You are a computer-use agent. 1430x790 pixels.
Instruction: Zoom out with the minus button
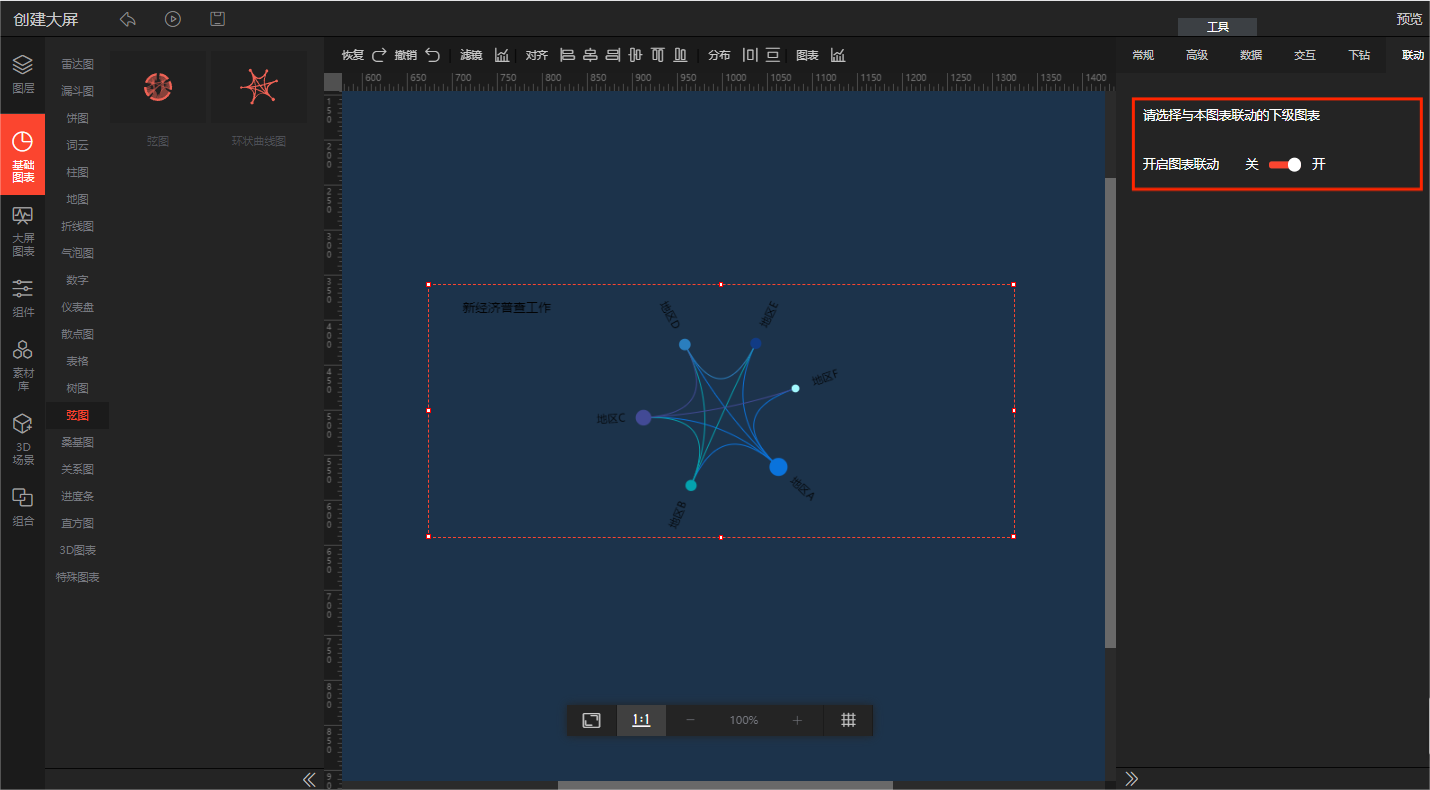(x=690, y=720)
